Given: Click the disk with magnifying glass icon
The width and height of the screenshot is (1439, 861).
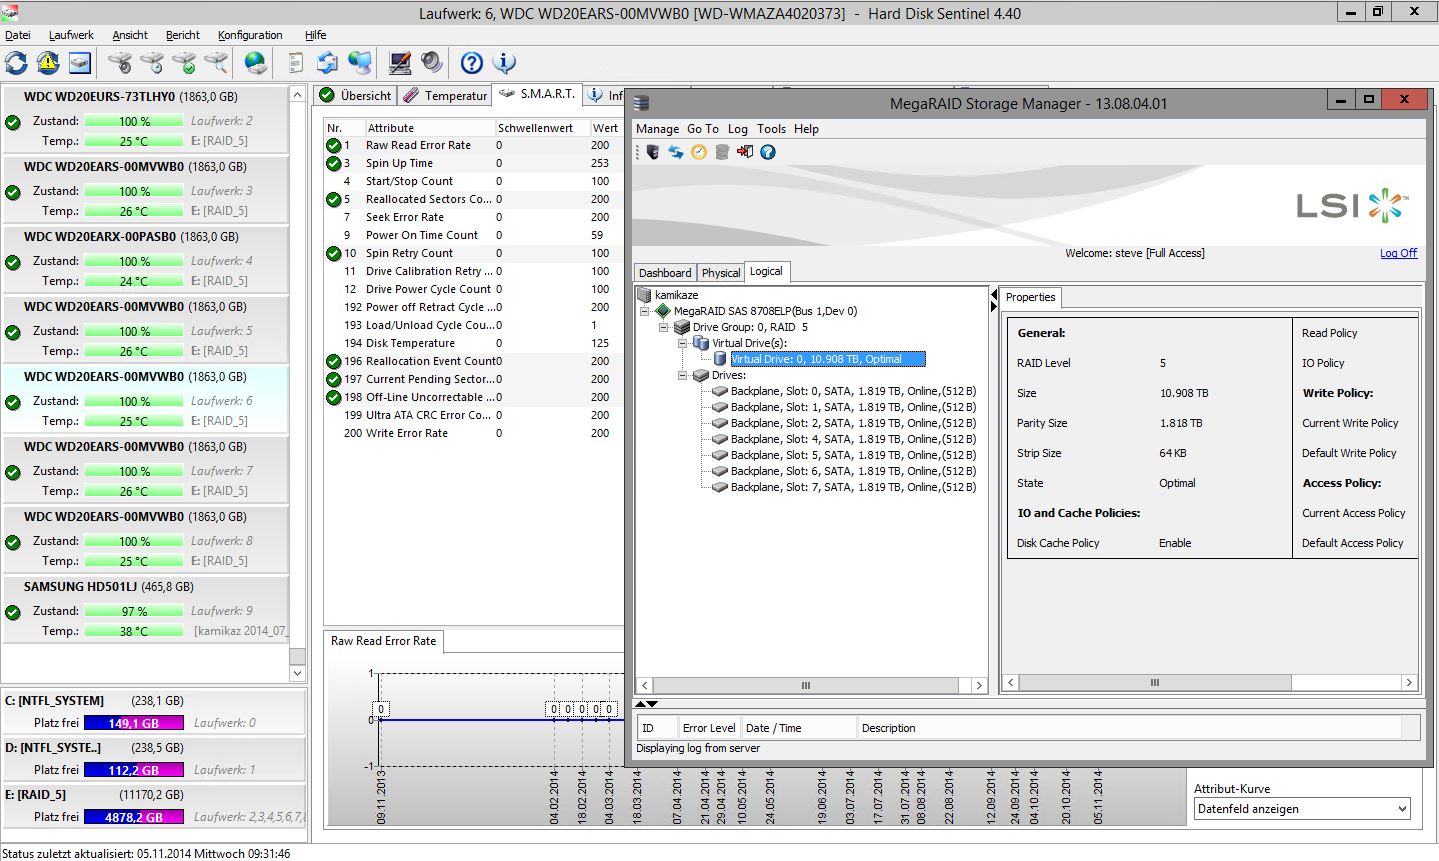Looking at the screenshot, I should tap(216, 63).
